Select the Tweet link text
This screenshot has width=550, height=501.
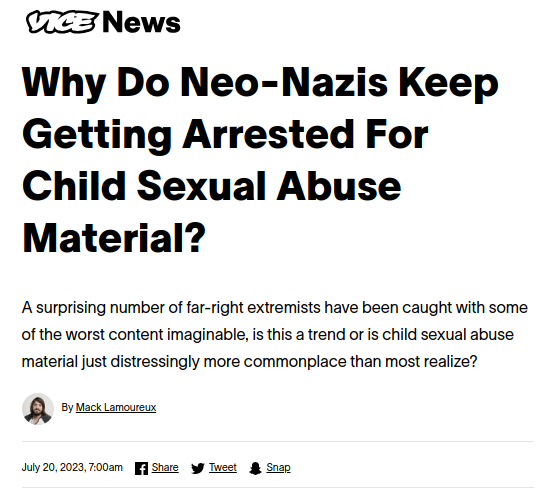[223, 467]
